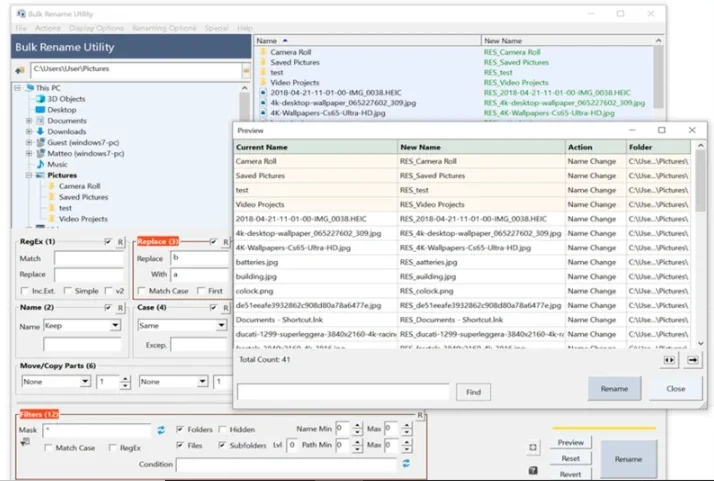Viewport: 714px width, 481px height.
Task: Open the Special menu
Action: [216, 28]
